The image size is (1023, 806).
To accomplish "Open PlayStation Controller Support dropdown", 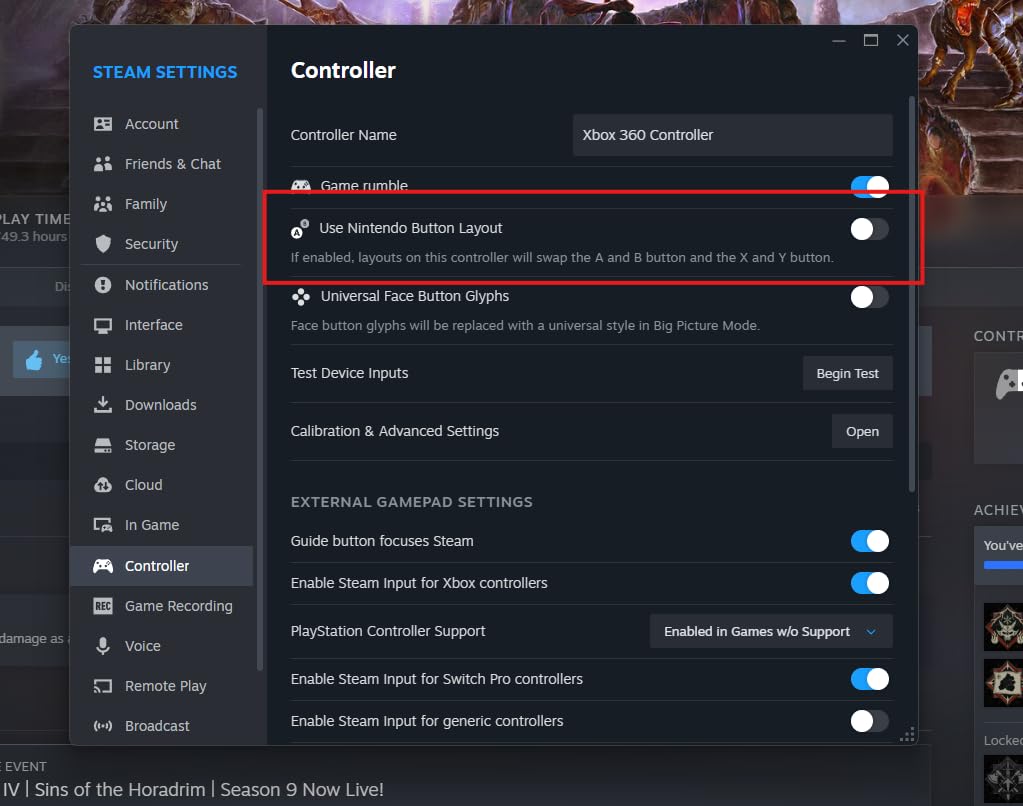I will (770, 632).
